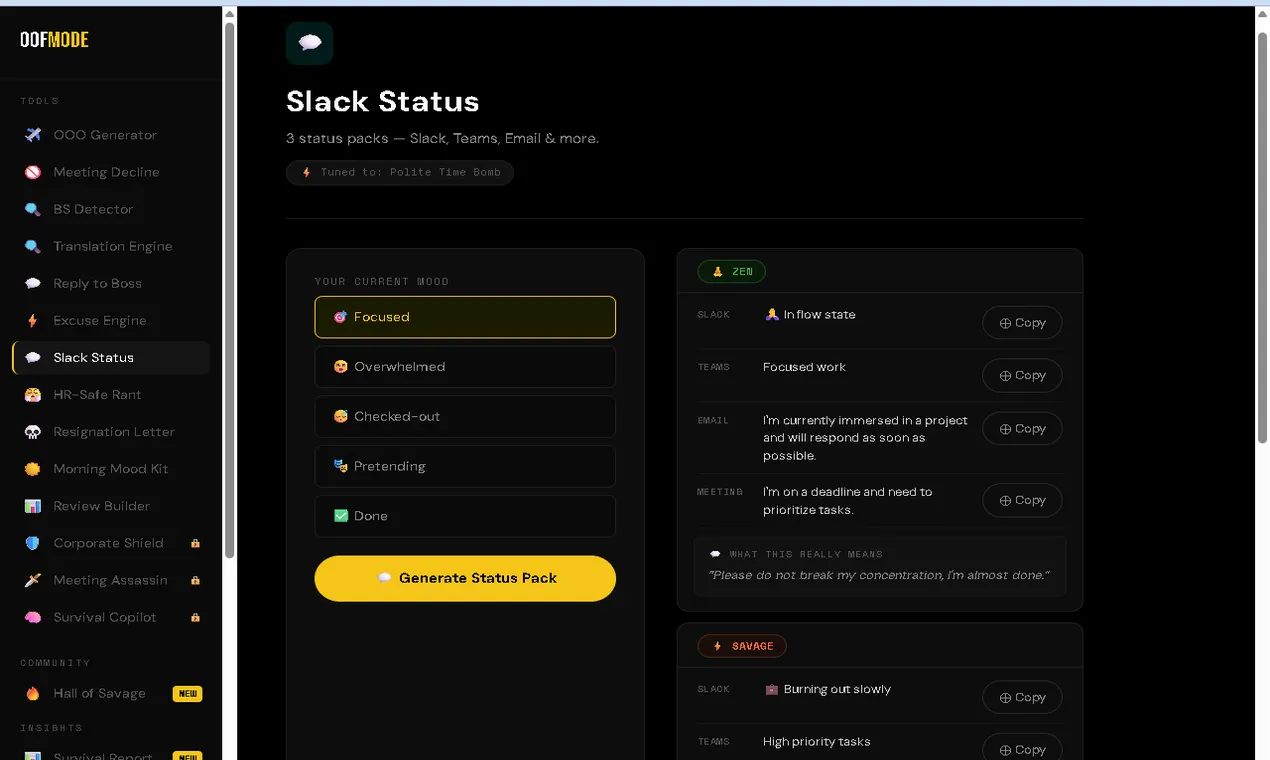
Task: Open the Excuse Engine tool
Action: pos(111,320)
